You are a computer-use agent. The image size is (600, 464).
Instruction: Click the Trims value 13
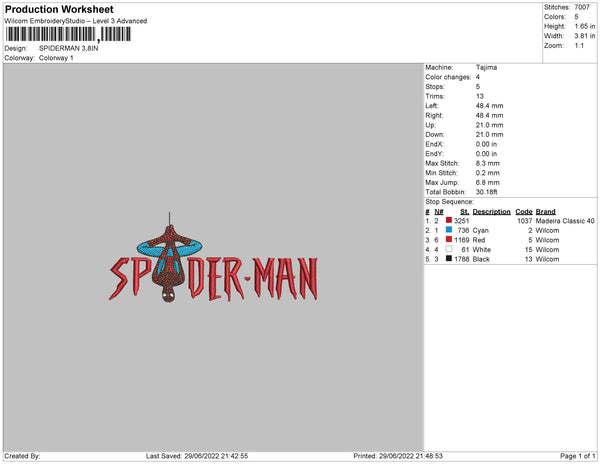tap(480, 96)
